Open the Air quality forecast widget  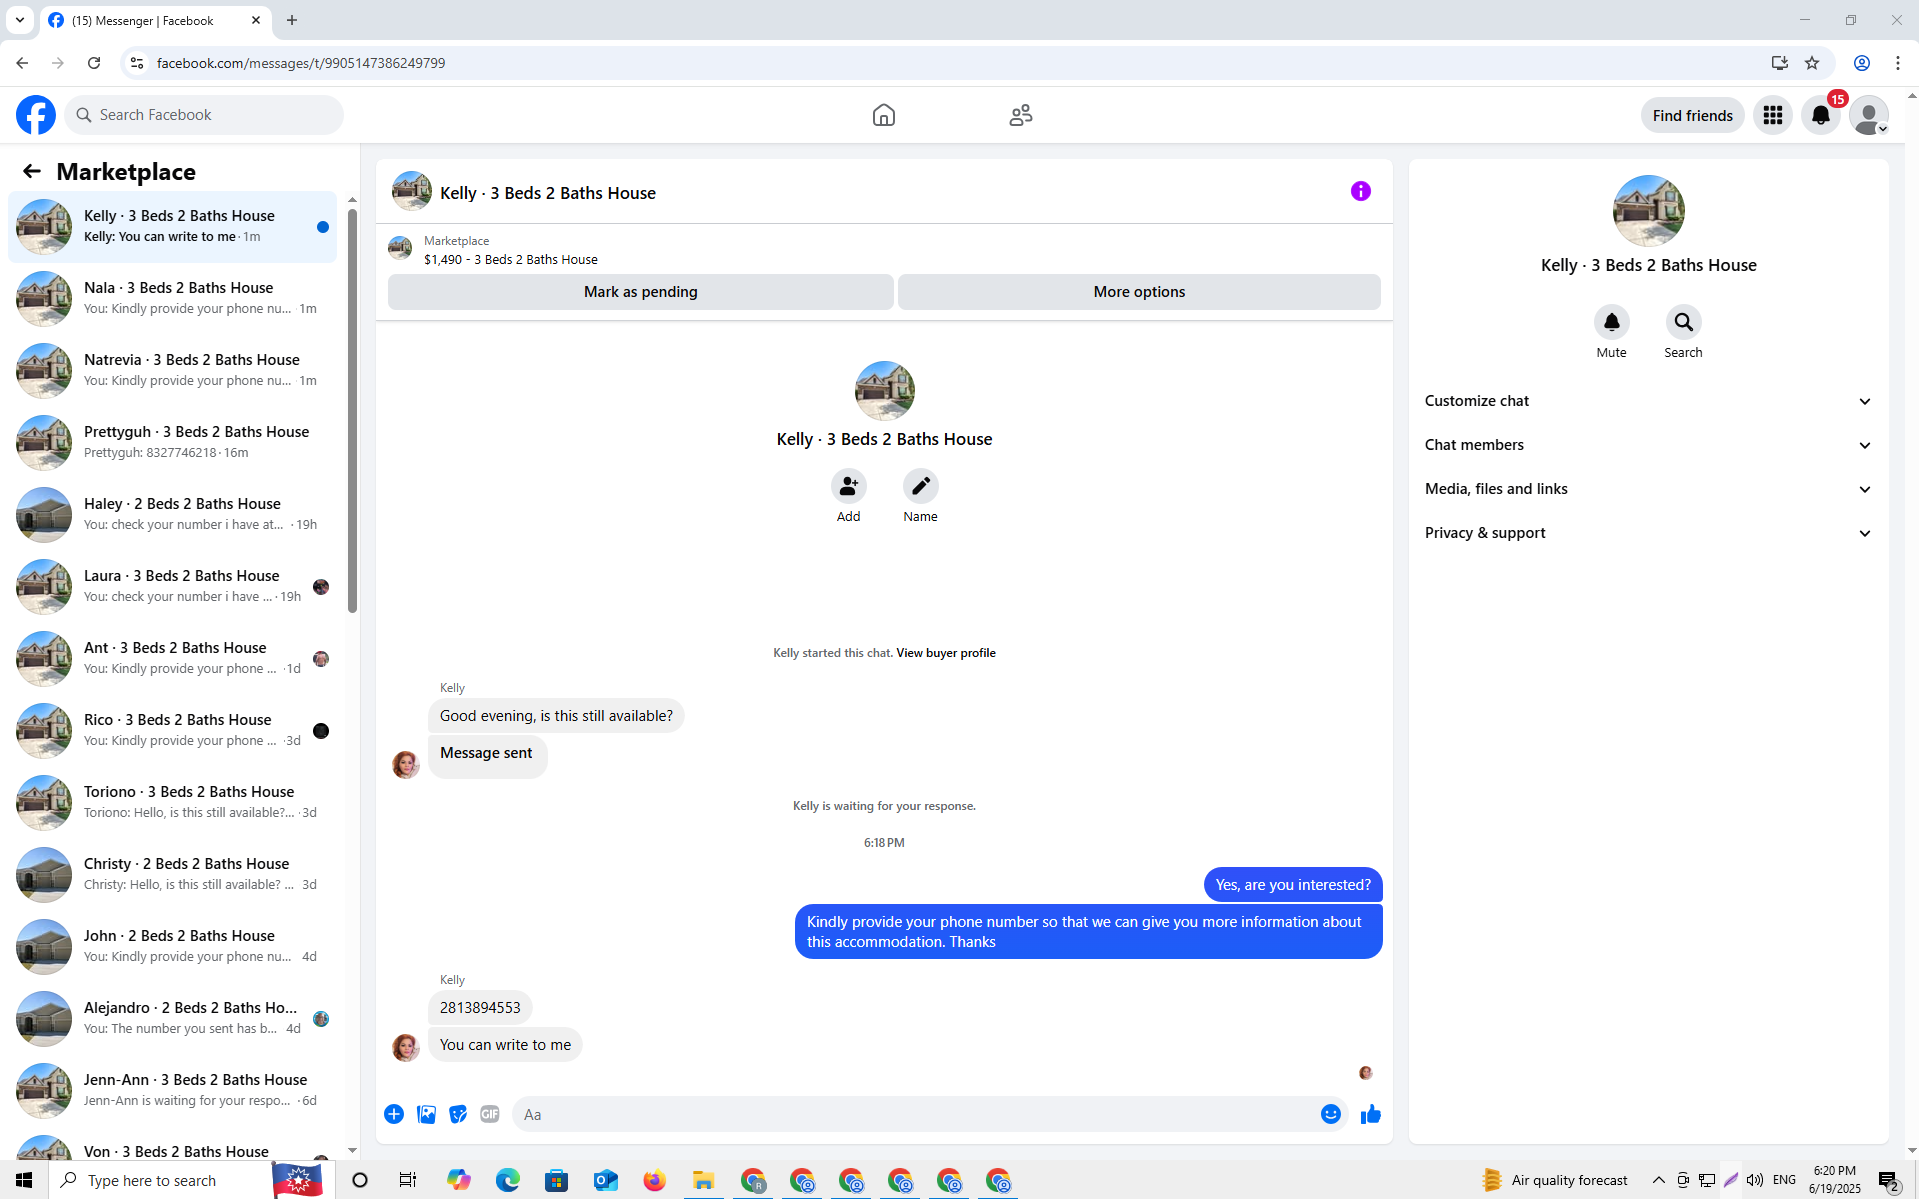1554,1180
